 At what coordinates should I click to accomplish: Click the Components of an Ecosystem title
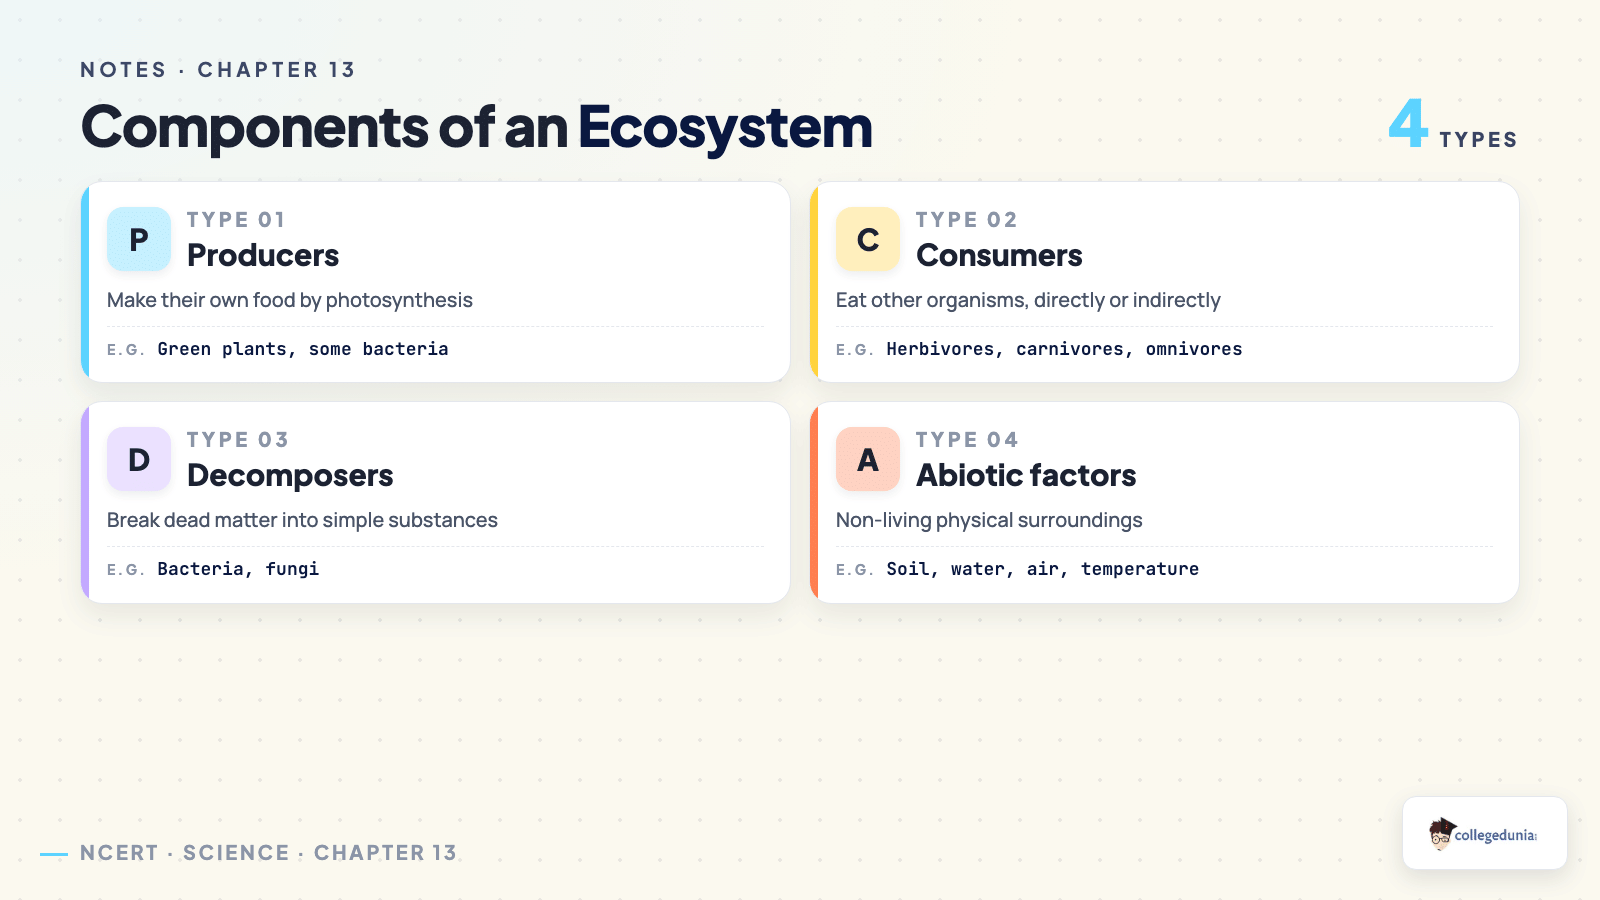477,127
